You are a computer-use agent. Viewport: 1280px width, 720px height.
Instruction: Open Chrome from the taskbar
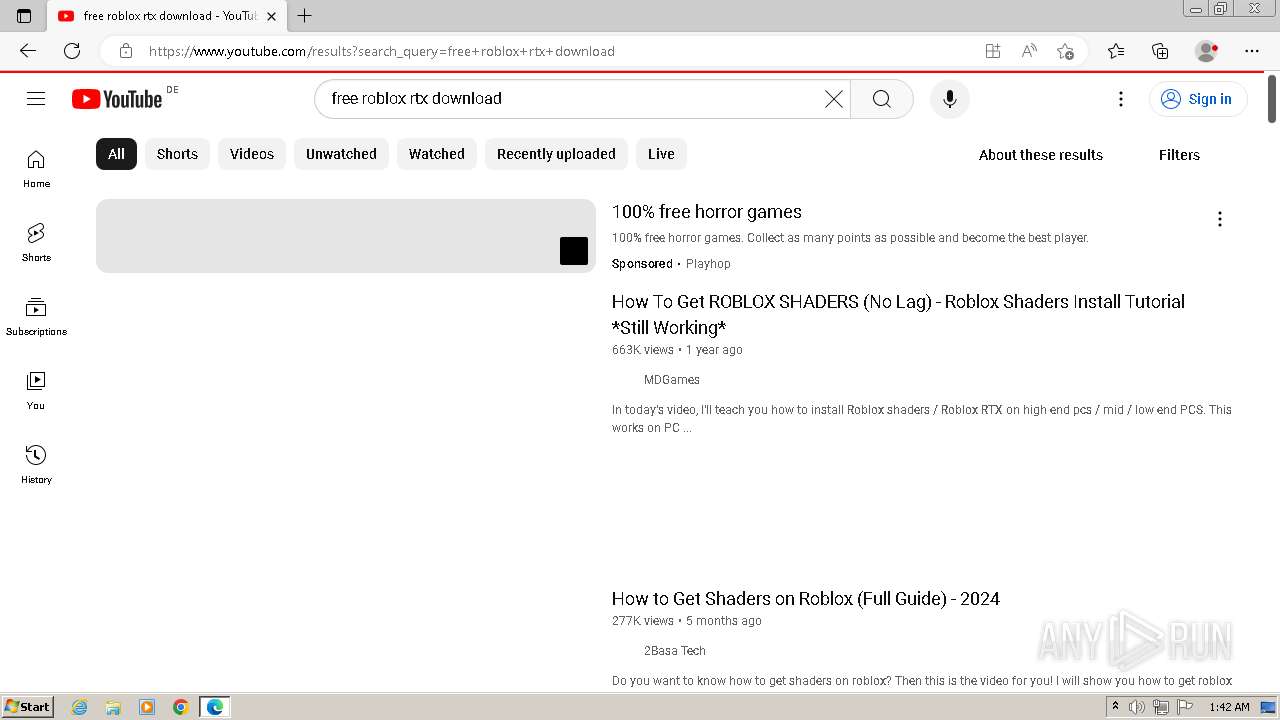[x=181, y=707]
